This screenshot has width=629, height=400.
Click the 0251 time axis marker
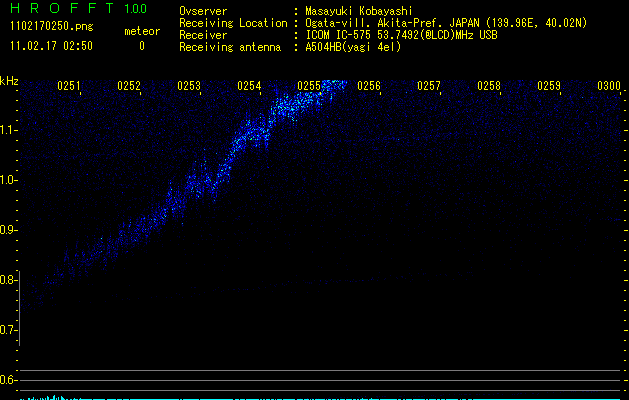coord(69,86)
